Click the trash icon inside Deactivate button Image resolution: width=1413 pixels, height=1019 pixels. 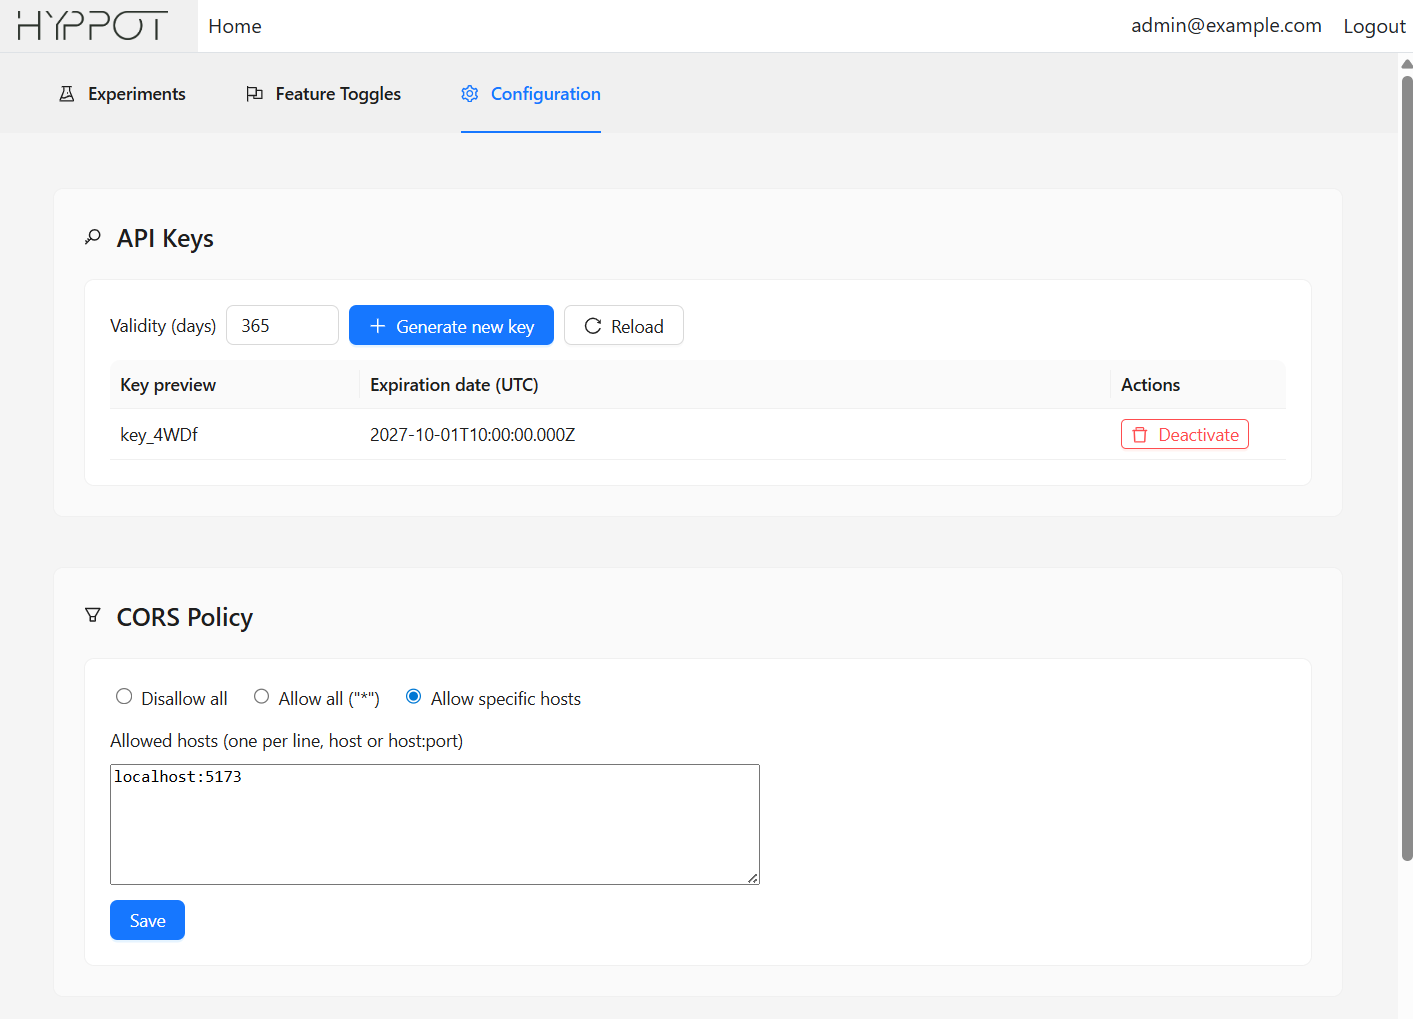(x=1140, y=434)
